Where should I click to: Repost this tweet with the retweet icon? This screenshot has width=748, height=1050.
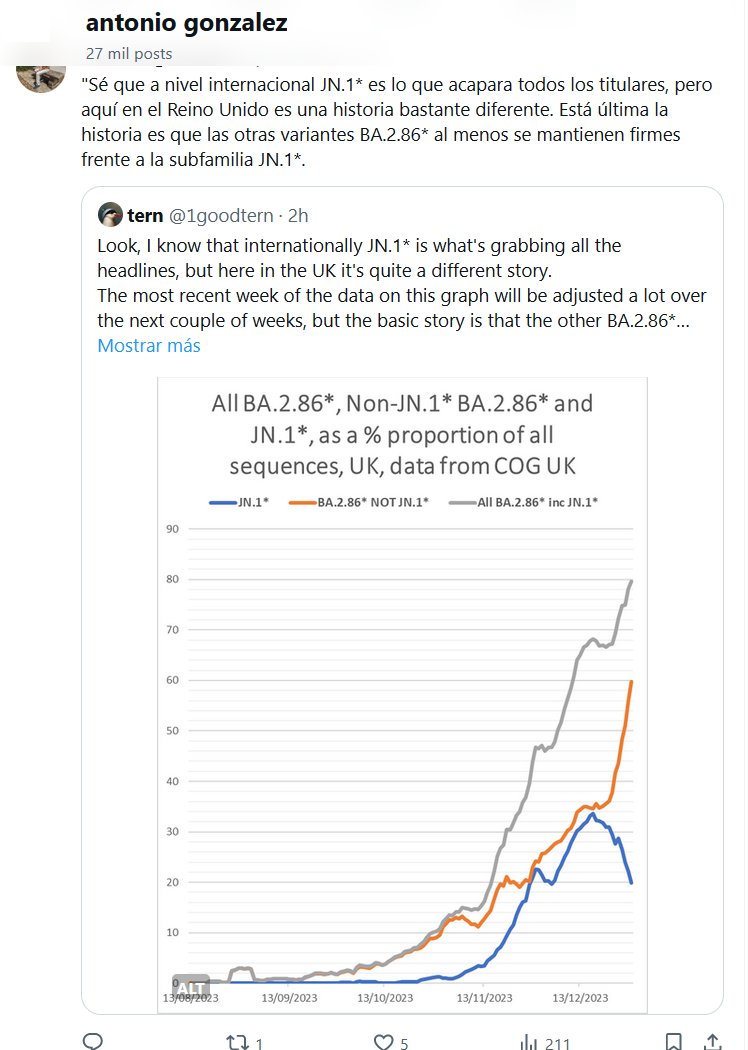(x=237, y=1042)
